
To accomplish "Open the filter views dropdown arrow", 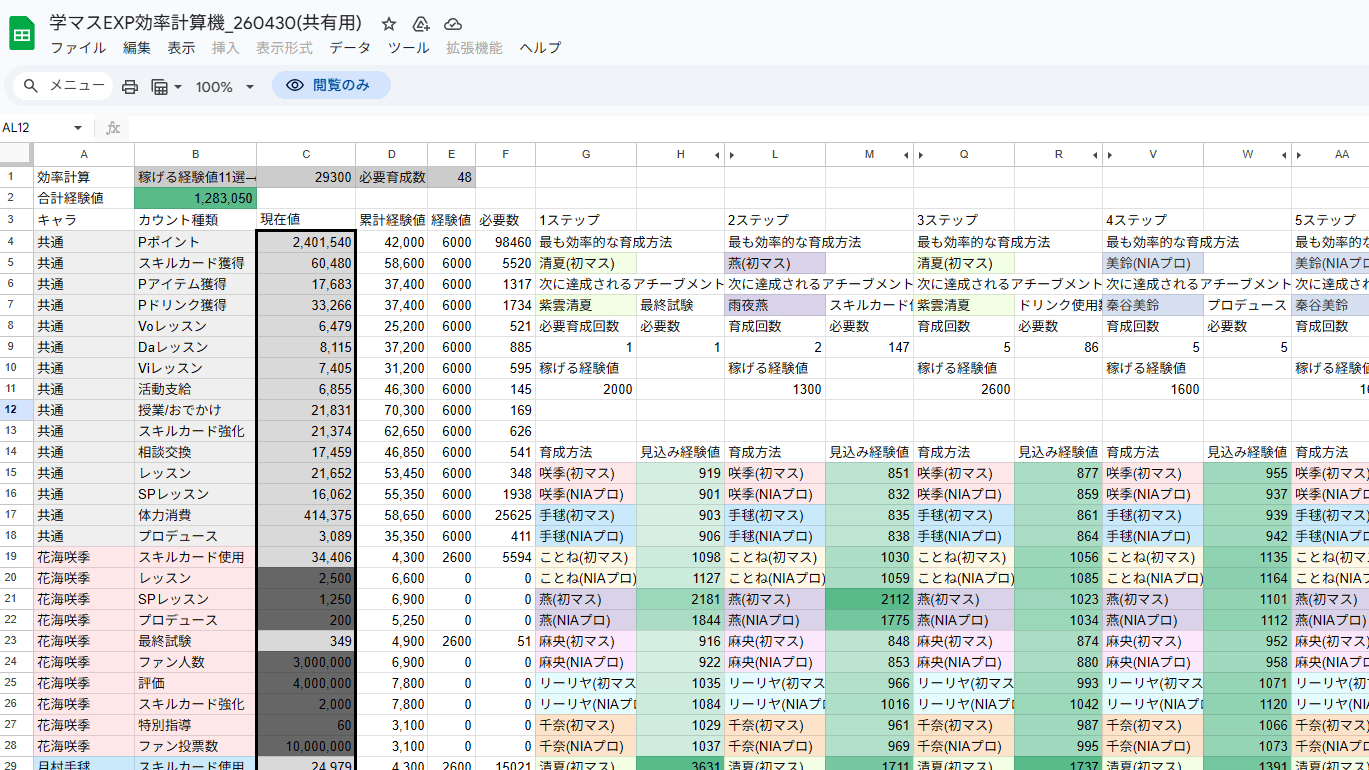I will (x=178, y=87).
